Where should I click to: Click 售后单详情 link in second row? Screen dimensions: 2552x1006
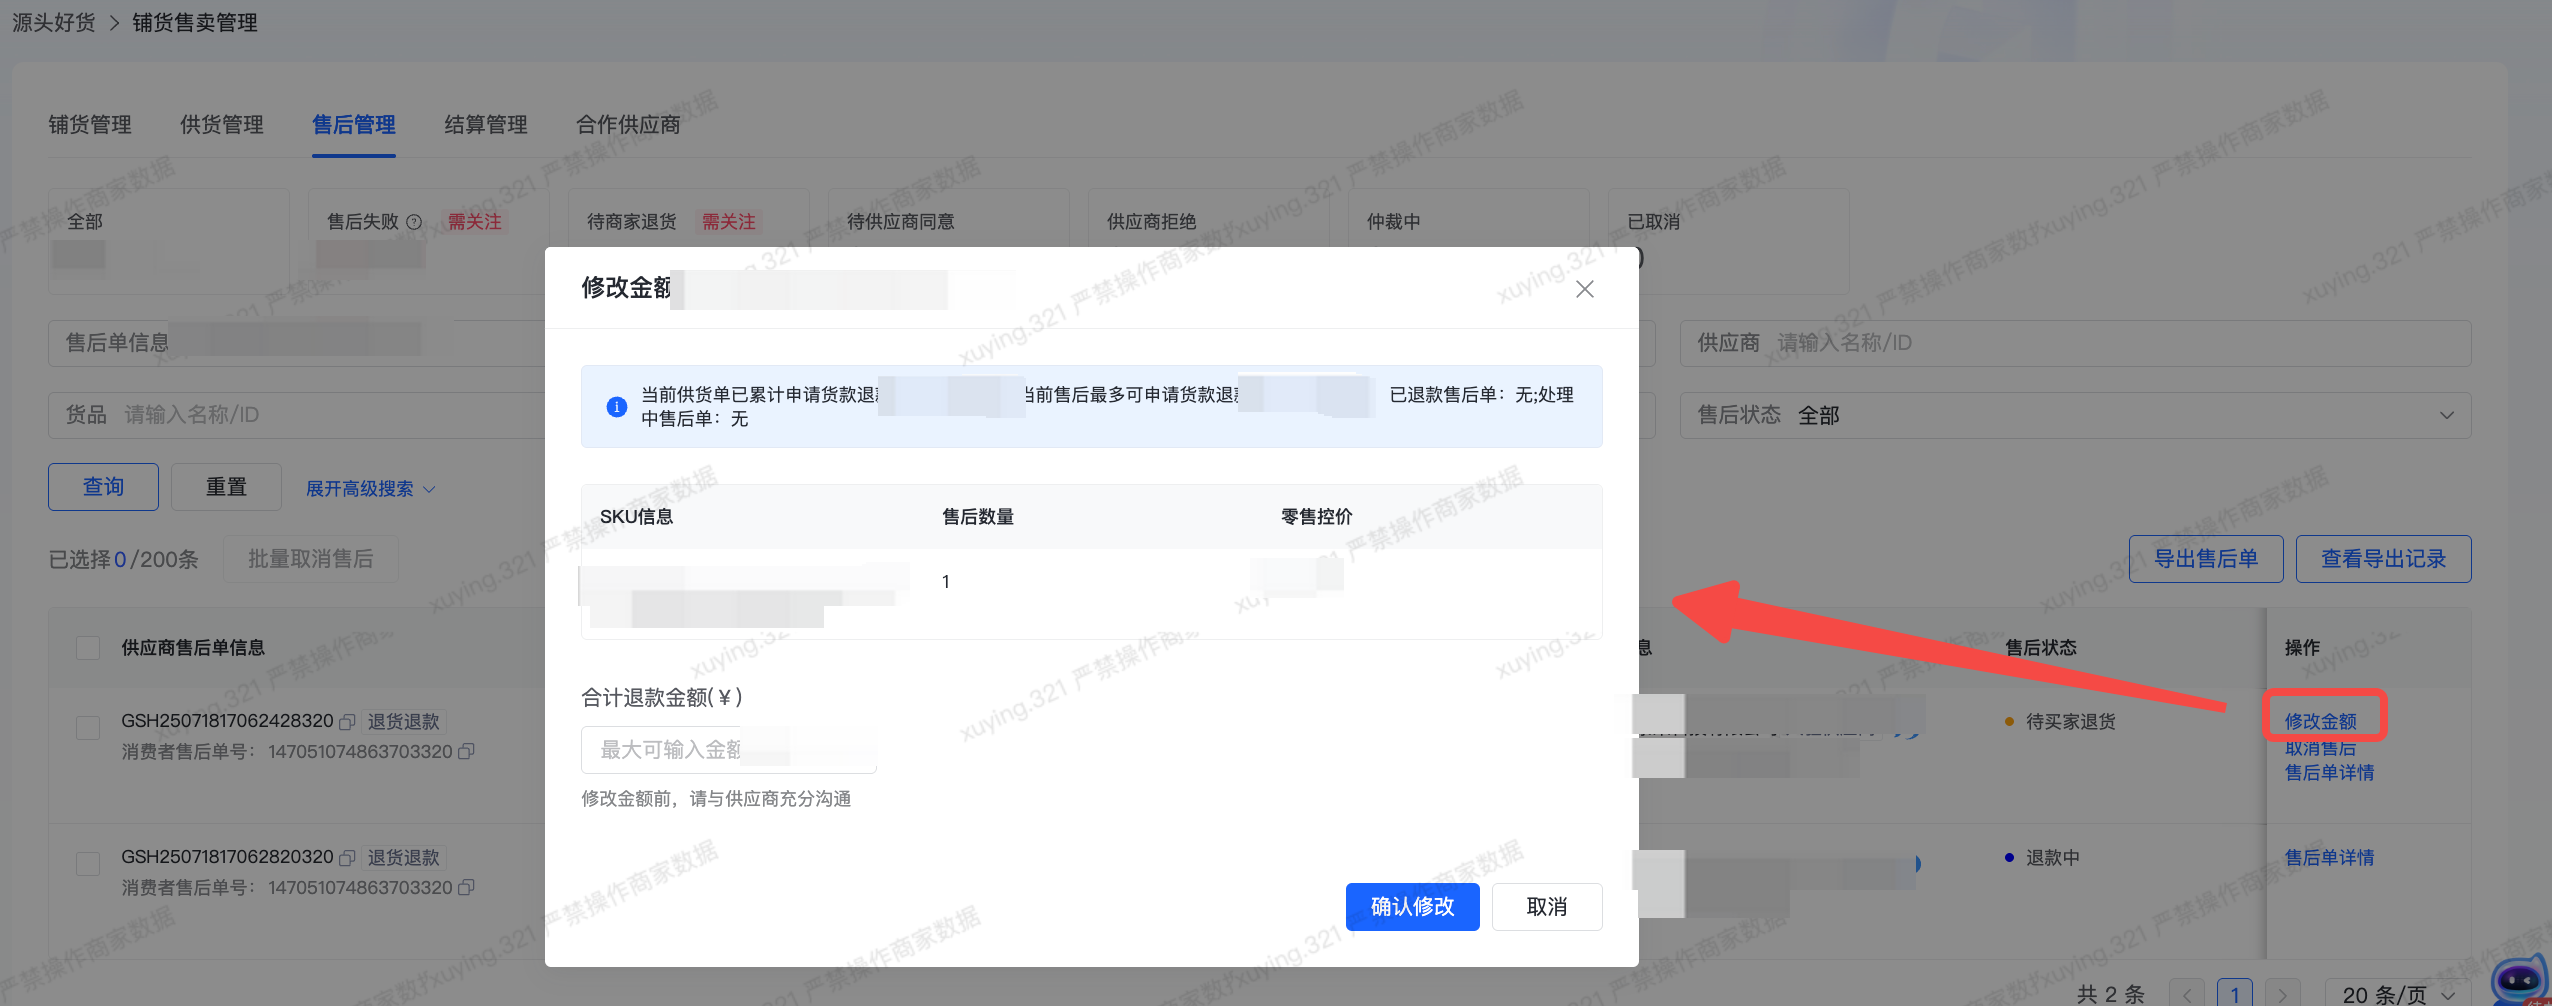click(2328, 858)
